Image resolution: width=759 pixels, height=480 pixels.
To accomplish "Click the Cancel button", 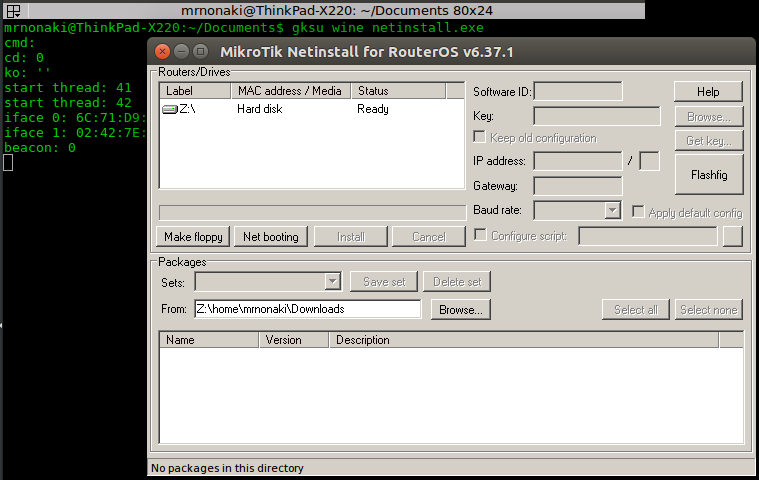I will 428,237.
